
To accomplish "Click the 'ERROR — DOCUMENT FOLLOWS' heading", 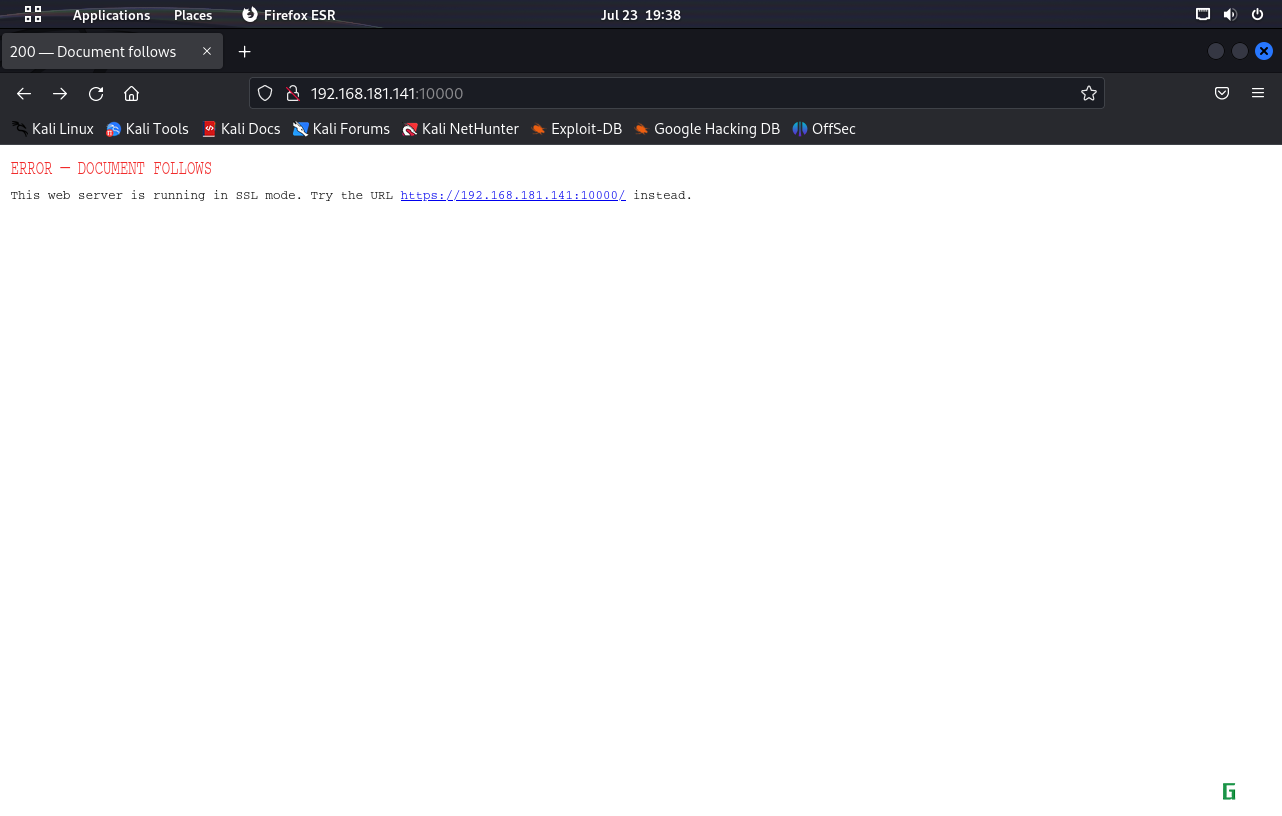I will tap(111, 169).
